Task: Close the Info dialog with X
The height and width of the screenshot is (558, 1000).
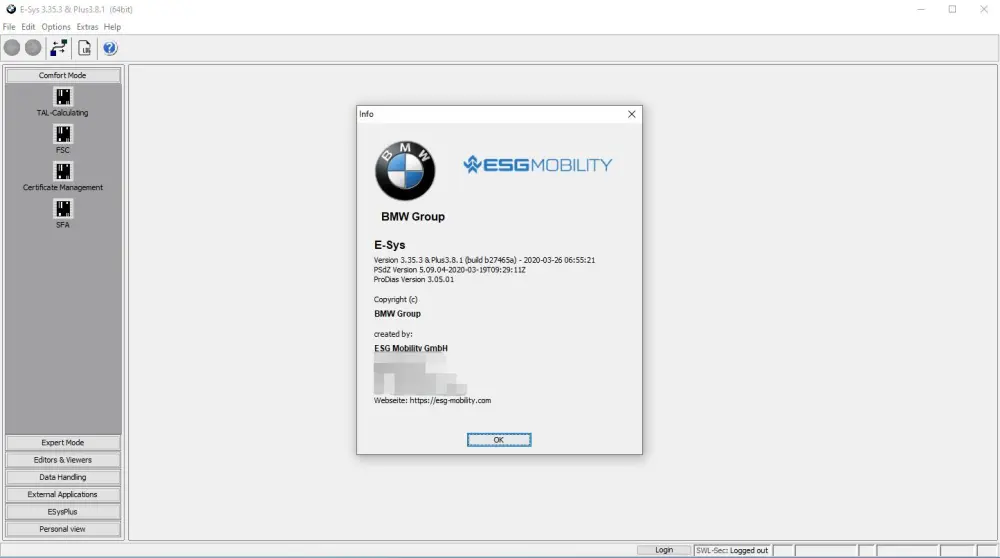Action: (631, 114)
